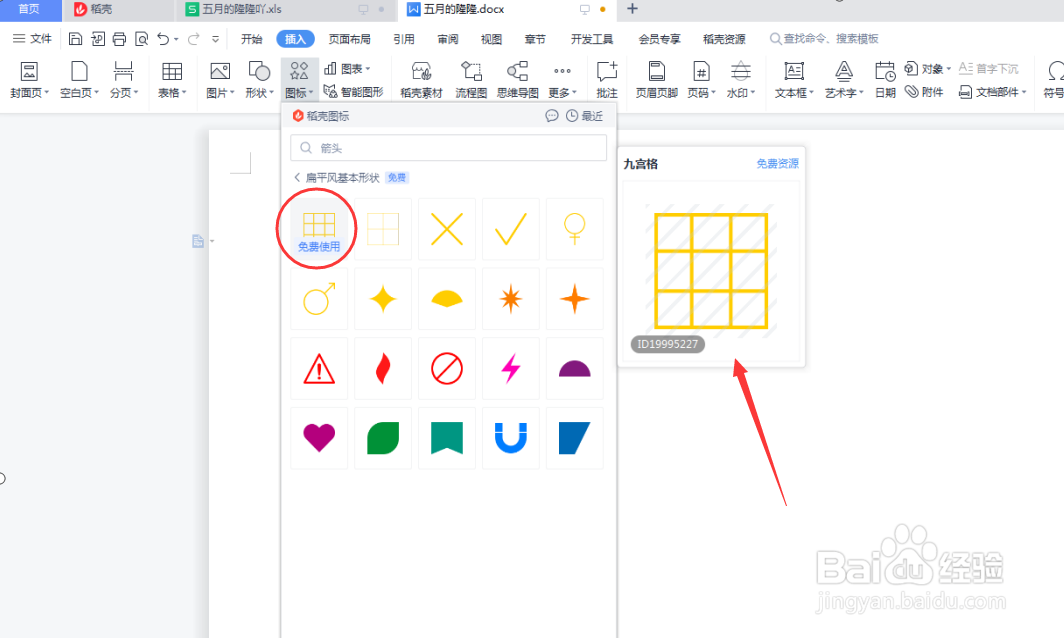The width and height of the screenshot is (1064, 638).
Task: Insert the 日期 date
Action: [885, 79]
